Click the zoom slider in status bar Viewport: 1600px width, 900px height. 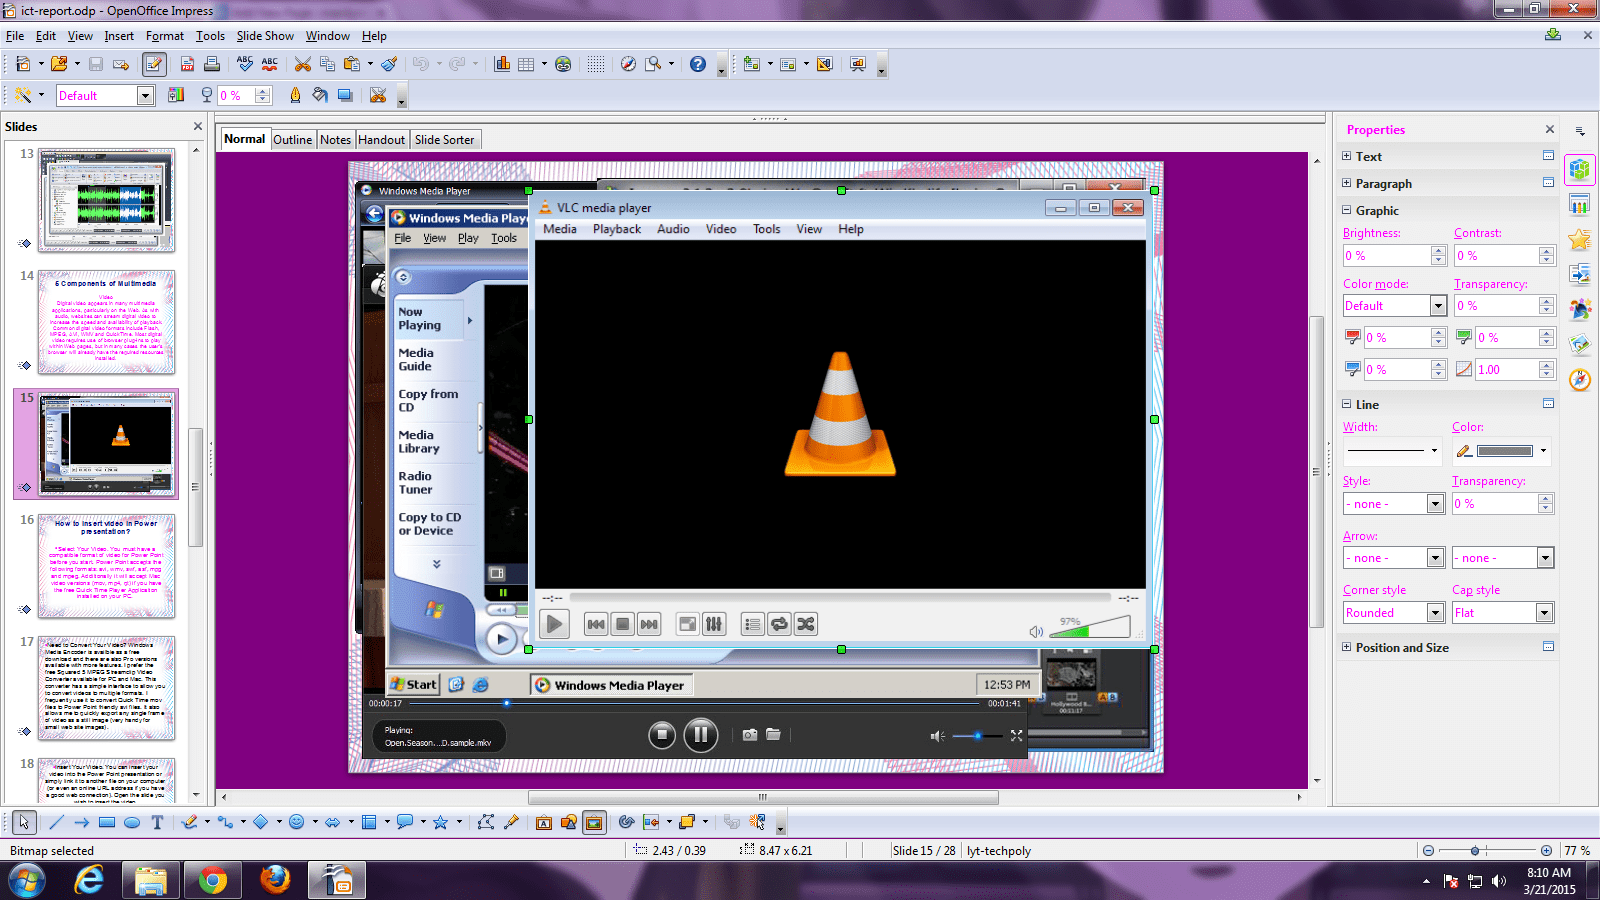click(1487, 851)
